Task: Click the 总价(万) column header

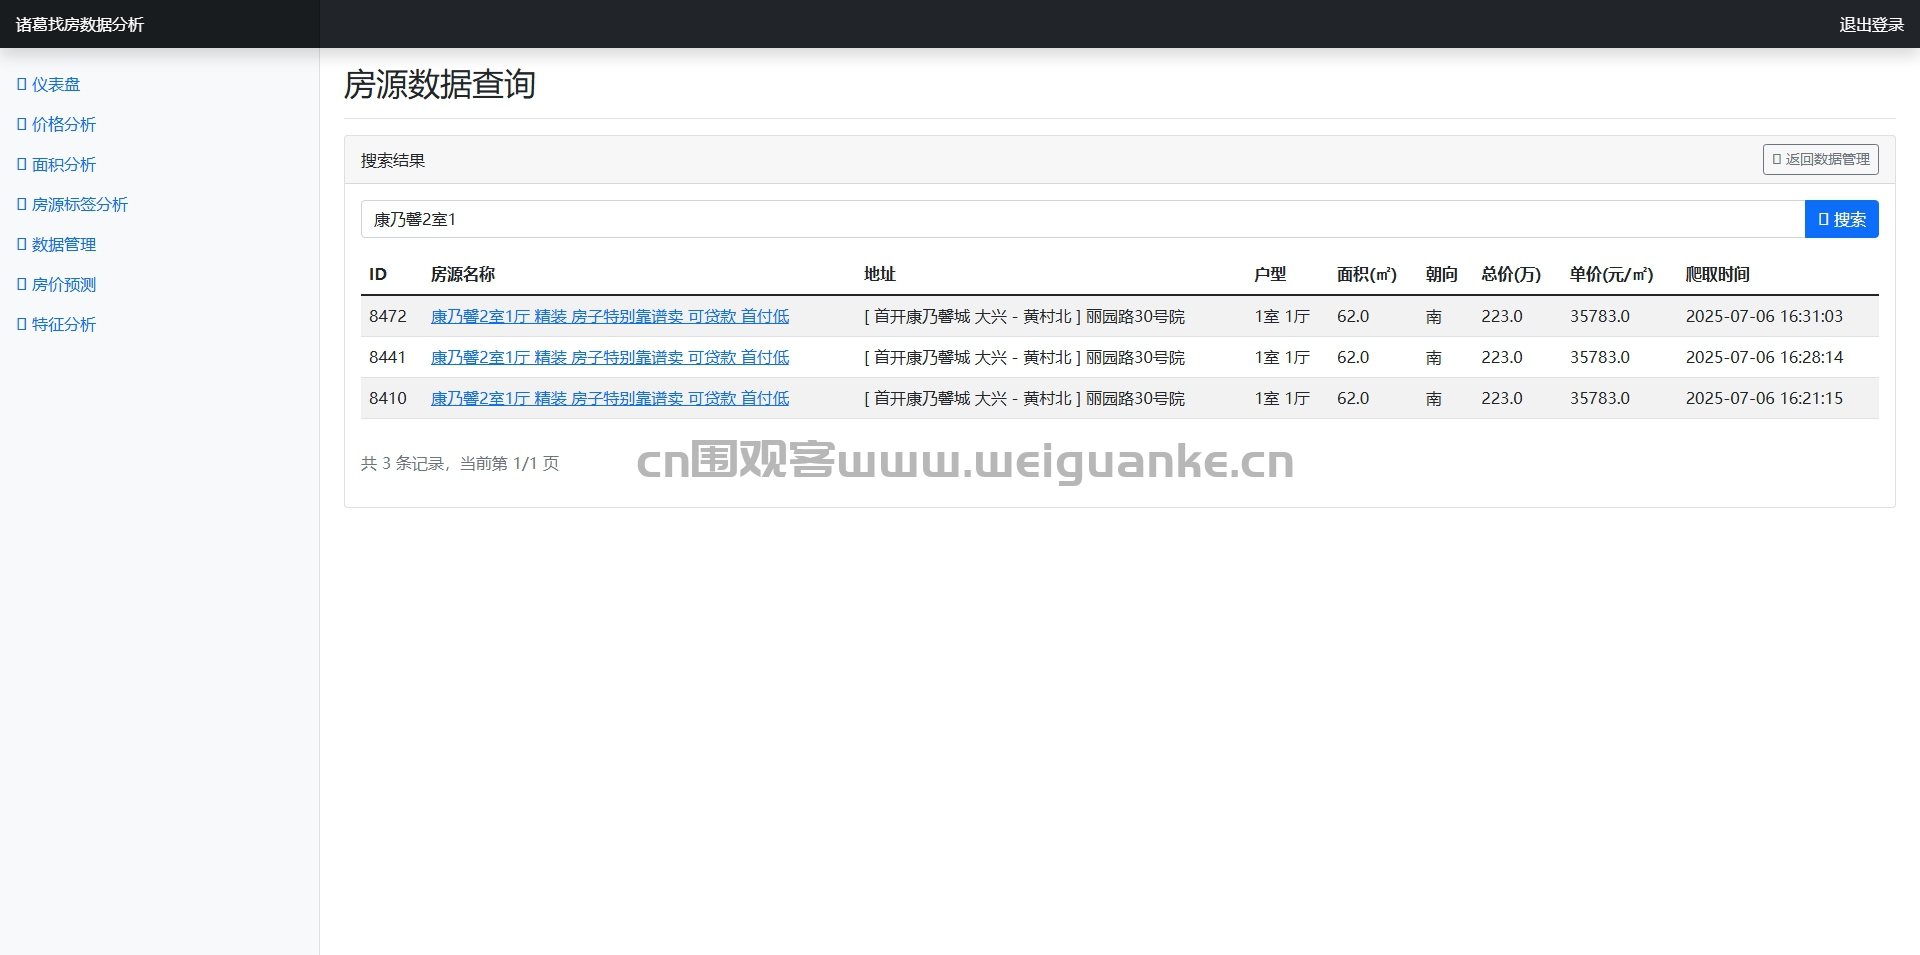Action: 1511,275
